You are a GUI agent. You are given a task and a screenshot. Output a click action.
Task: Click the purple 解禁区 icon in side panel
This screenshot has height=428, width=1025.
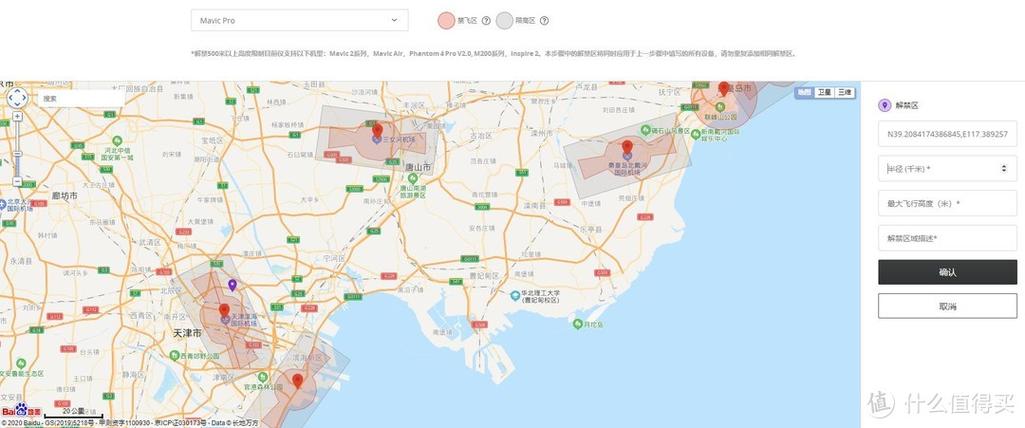coord(884,105)
